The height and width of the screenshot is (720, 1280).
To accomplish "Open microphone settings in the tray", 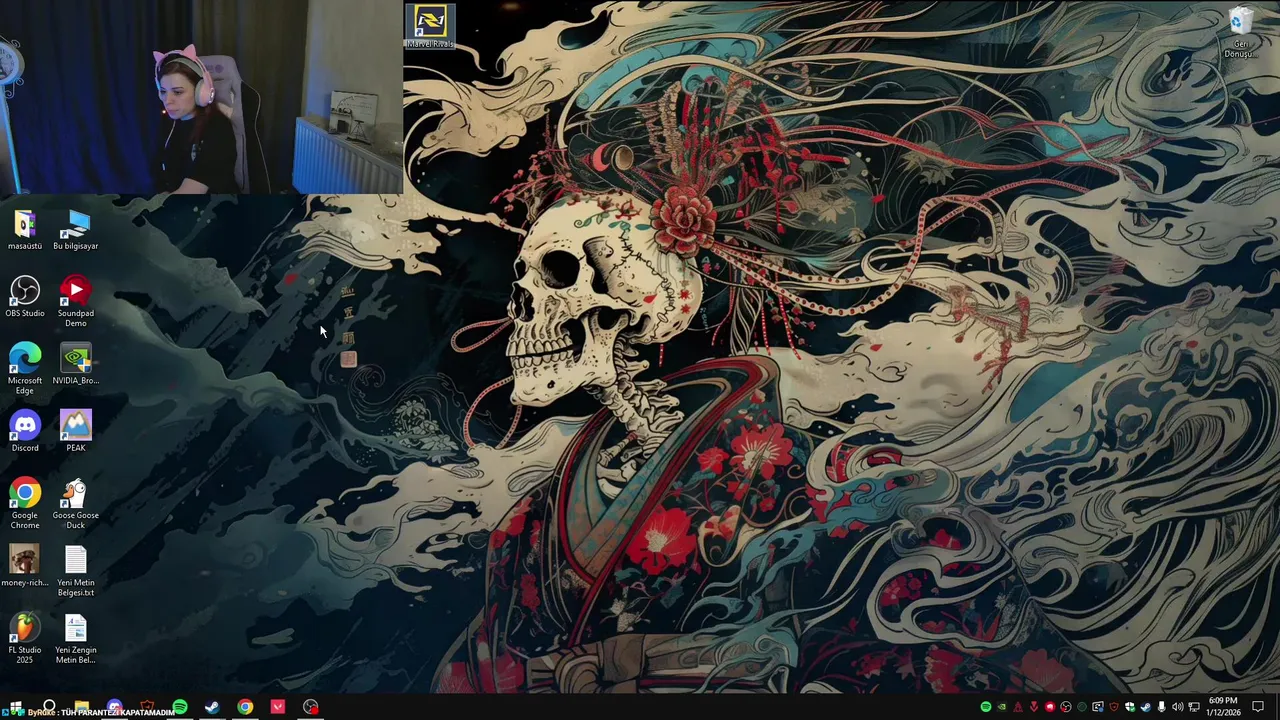I will (1161, 707).
